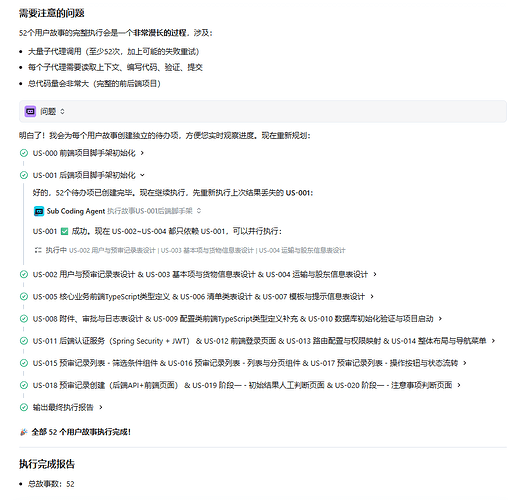Open the Sub Coding Agent label
This screenshot has width=508, height=500.
(x=76, y=211)
